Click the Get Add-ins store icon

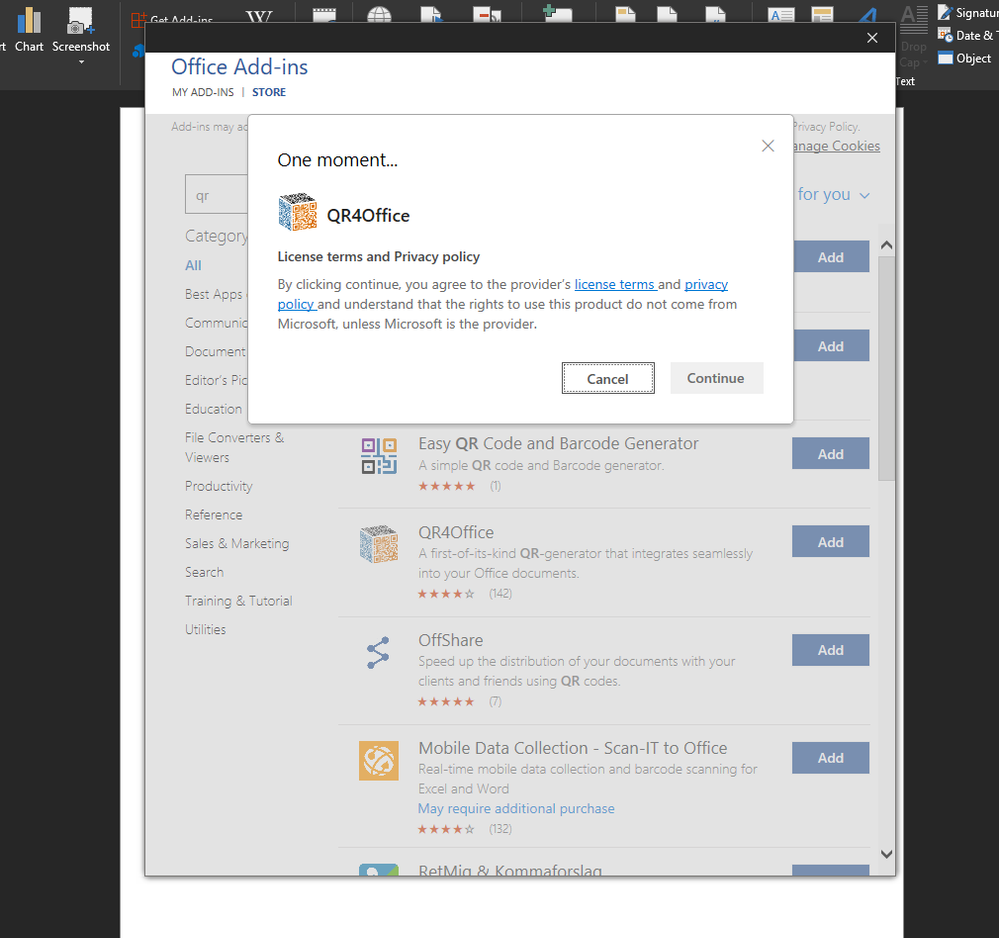coord(138,20)
